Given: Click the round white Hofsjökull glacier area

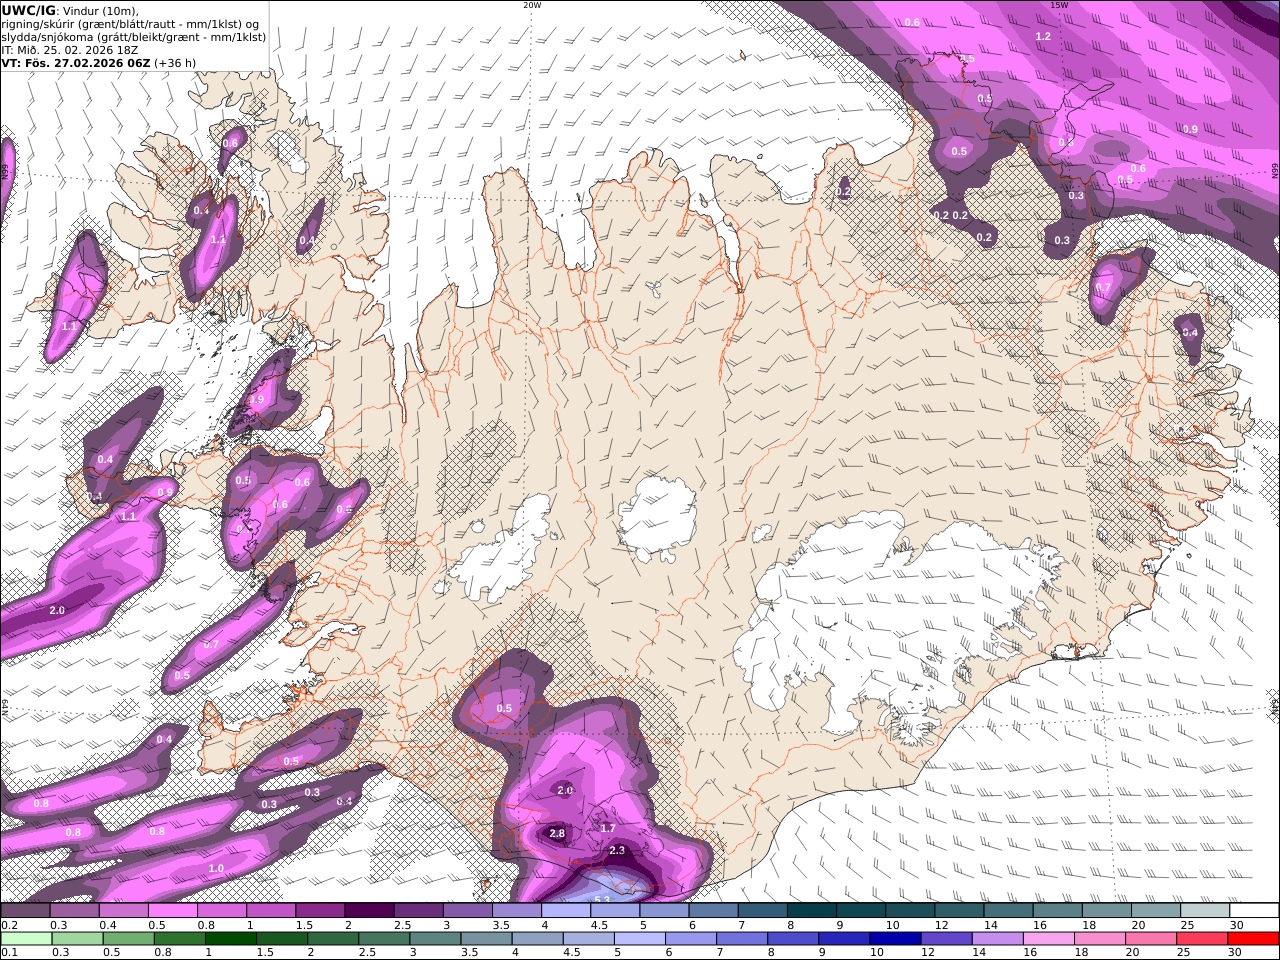Looking at the screenshot, I should [657, 516].
